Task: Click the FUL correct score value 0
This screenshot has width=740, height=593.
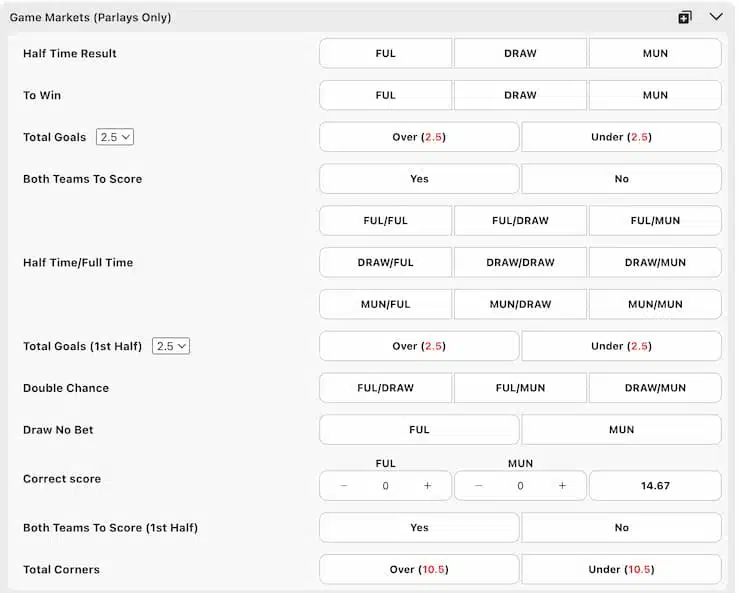Action: 386,485
